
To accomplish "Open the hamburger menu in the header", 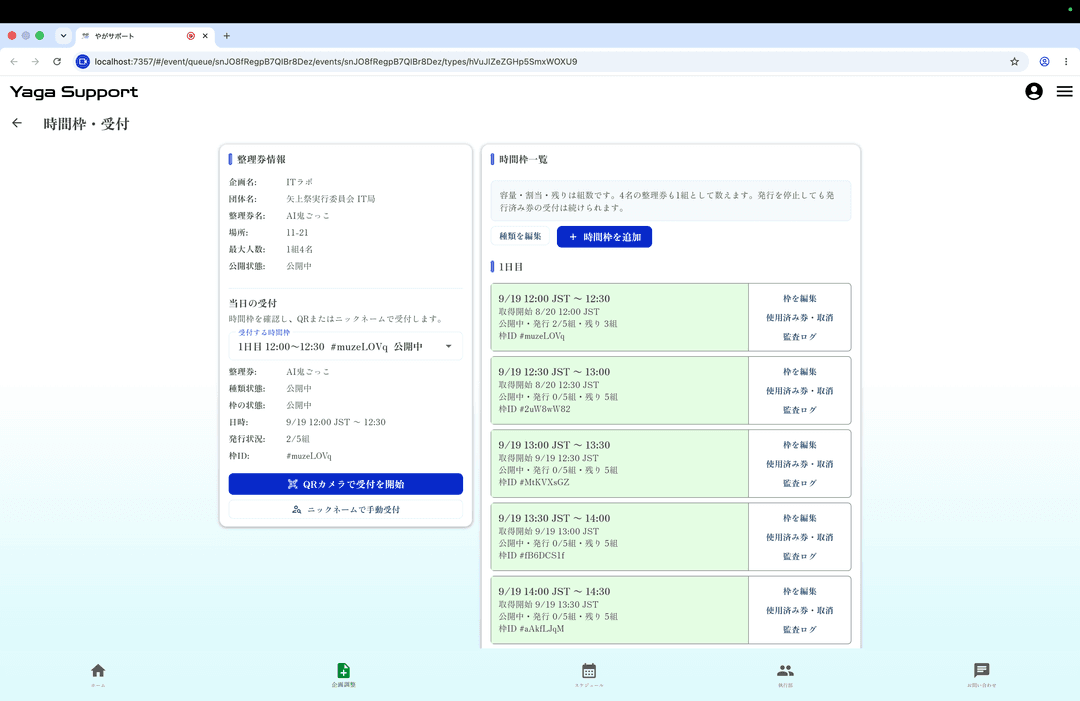I will point(1064,92).
